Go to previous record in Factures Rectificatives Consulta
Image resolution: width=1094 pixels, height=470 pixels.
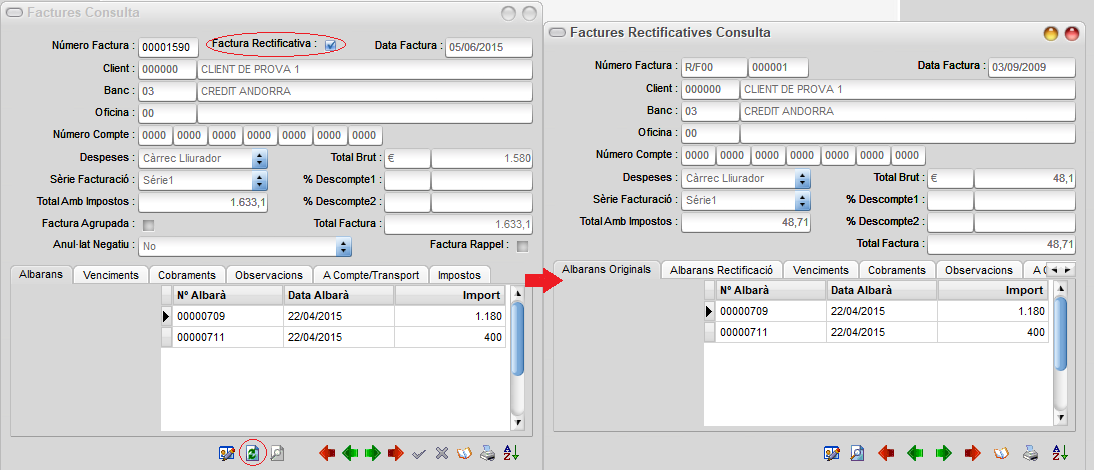tap(915, 453)
